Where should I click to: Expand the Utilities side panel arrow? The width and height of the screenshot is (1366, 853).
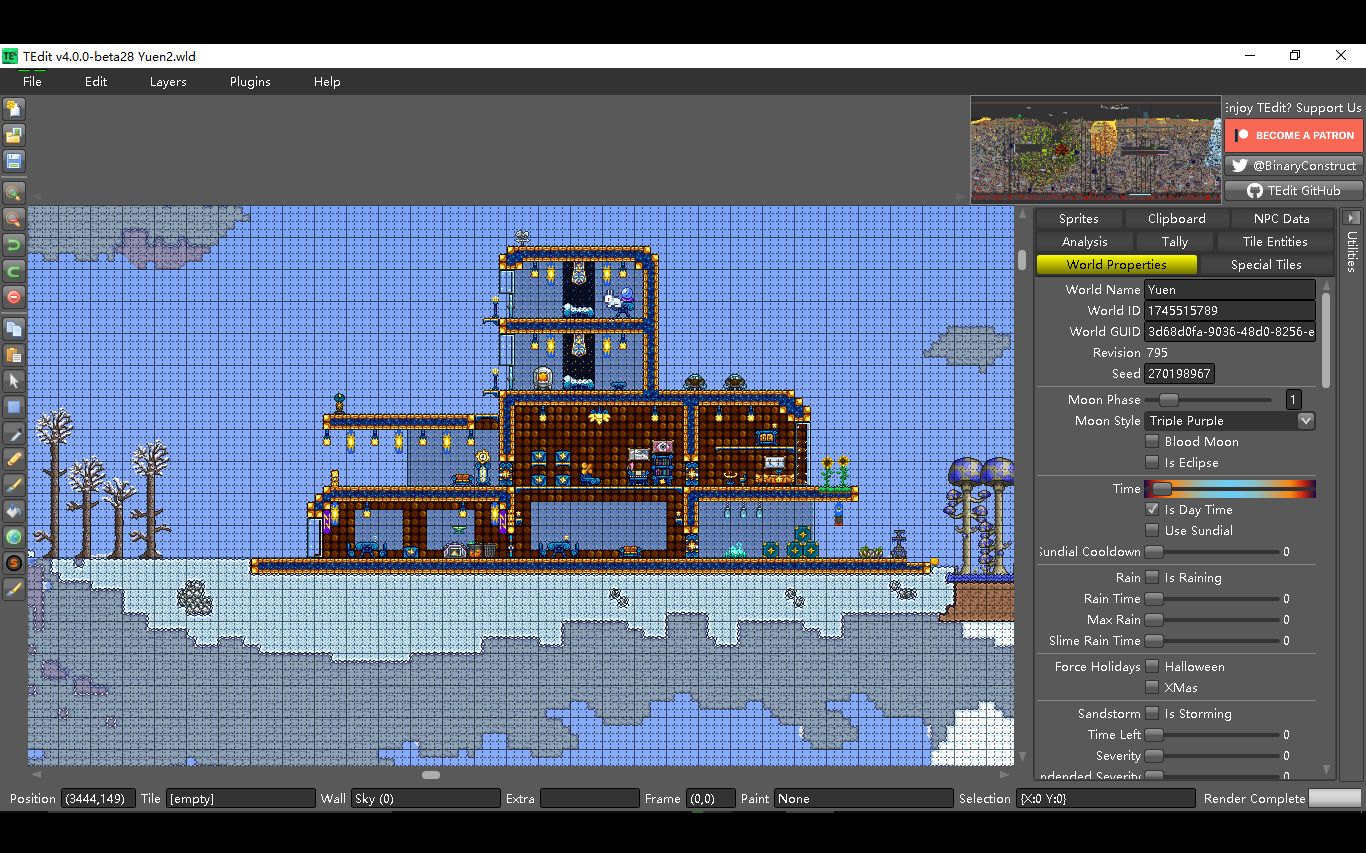click(1351, 218)
